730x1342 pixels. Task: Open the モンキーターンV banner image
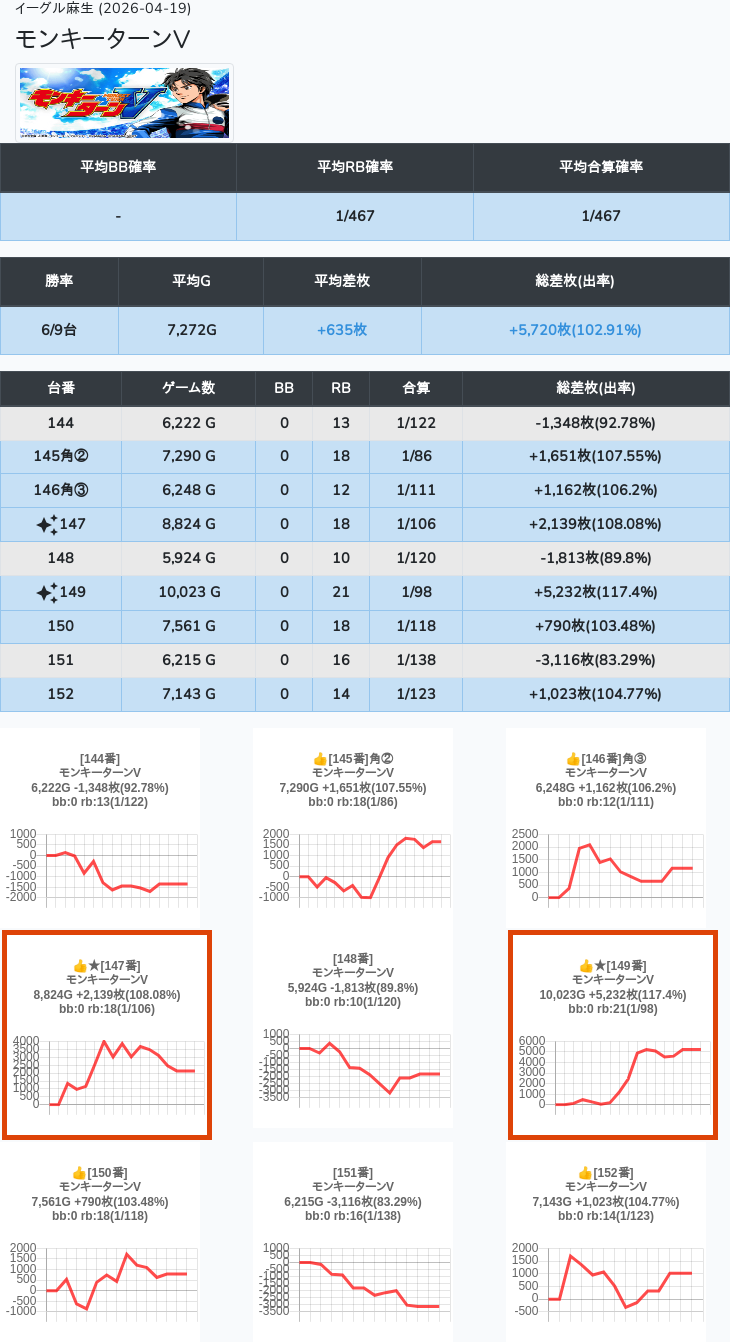pyautogui.click(x=125, y=103)
